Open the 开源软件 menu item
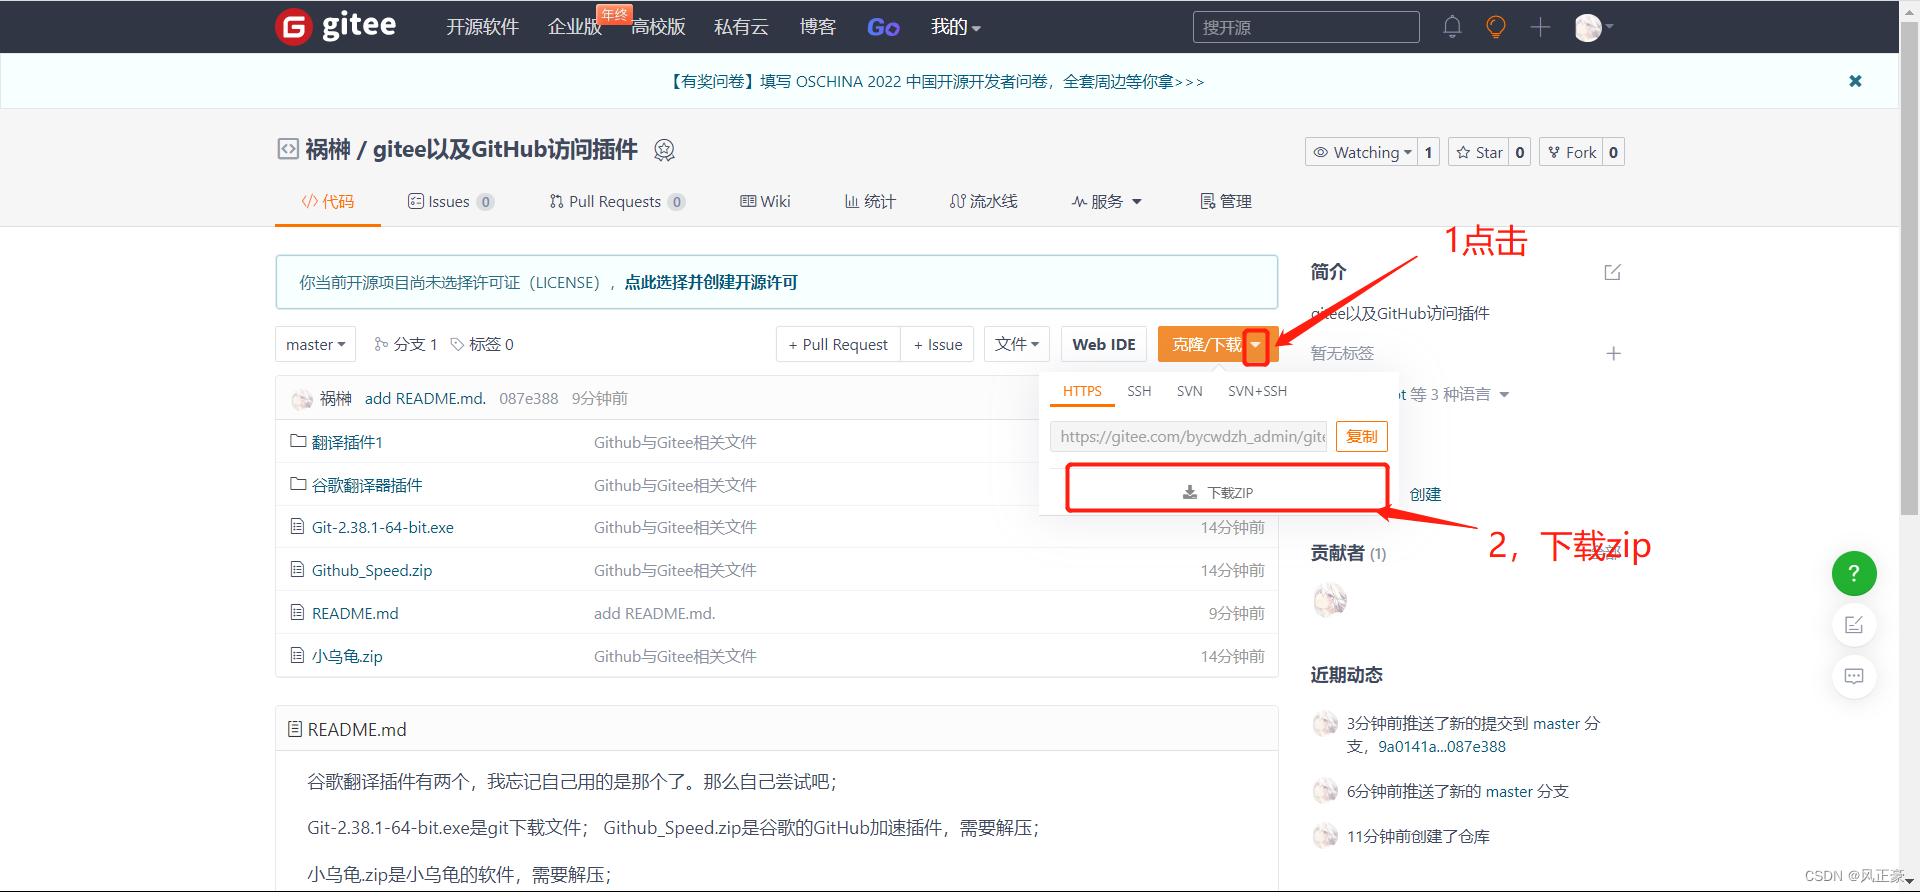This screenshot has height=892, width=1920. [482, 27]
